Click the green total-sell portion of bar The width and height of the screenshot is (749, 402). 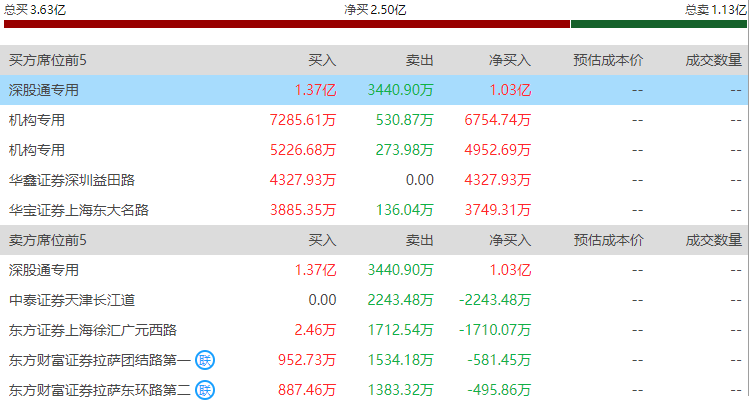coord(659,24)
